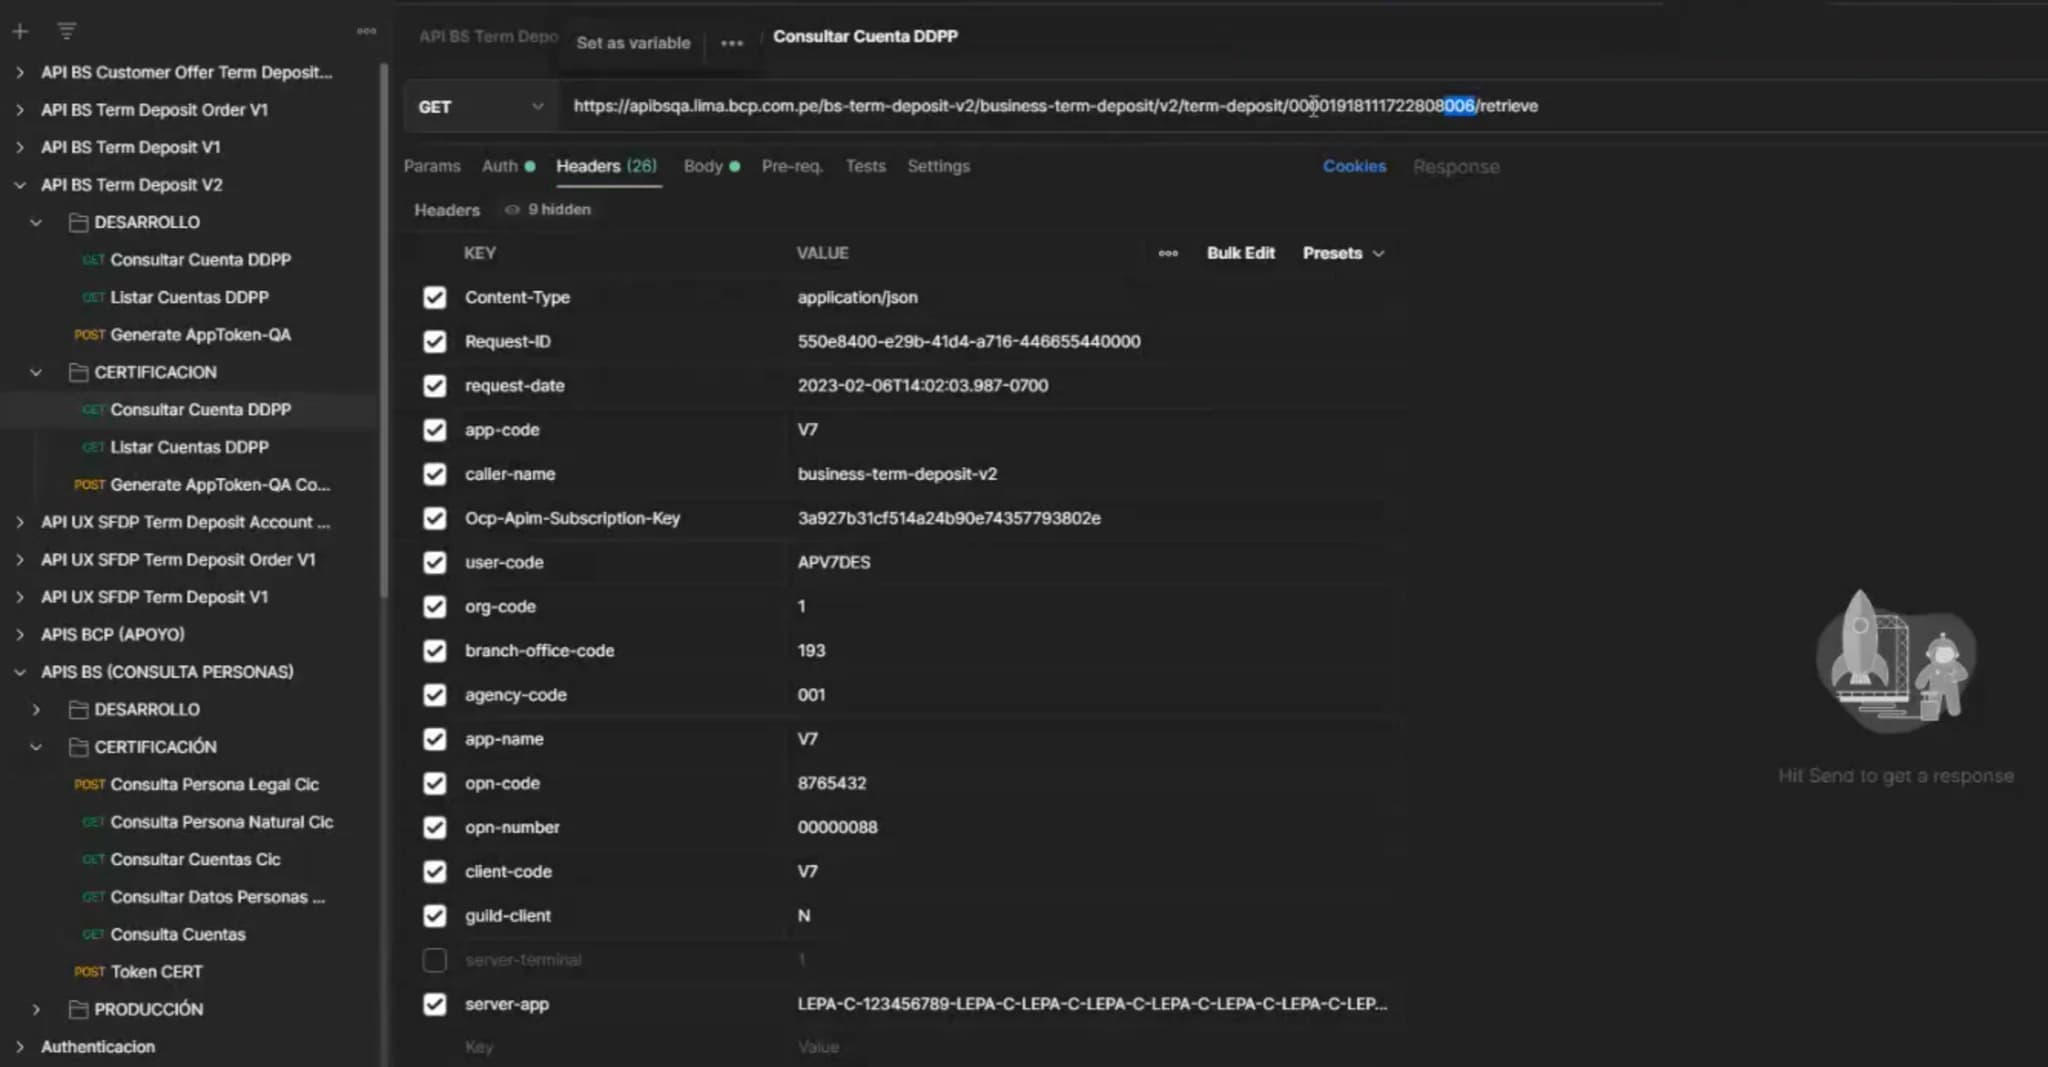Collapse DESARROLLO folder under Term Deposit V2
Image resolution: width=2048 pixels, height=1067 pixels.
[36, 222]
